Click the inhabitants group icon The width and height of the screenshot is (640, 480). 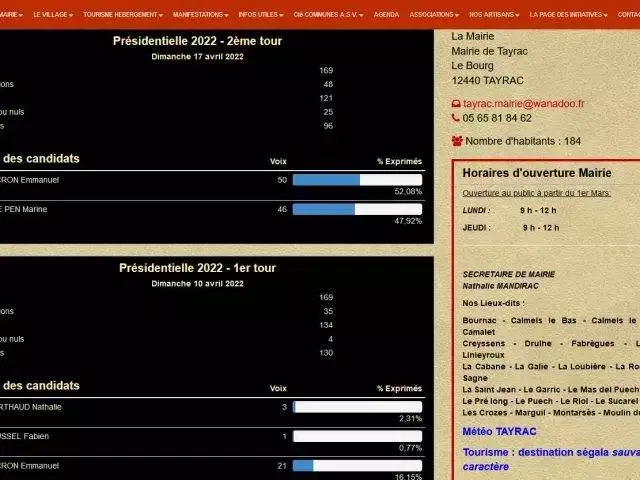click(457, 142)
